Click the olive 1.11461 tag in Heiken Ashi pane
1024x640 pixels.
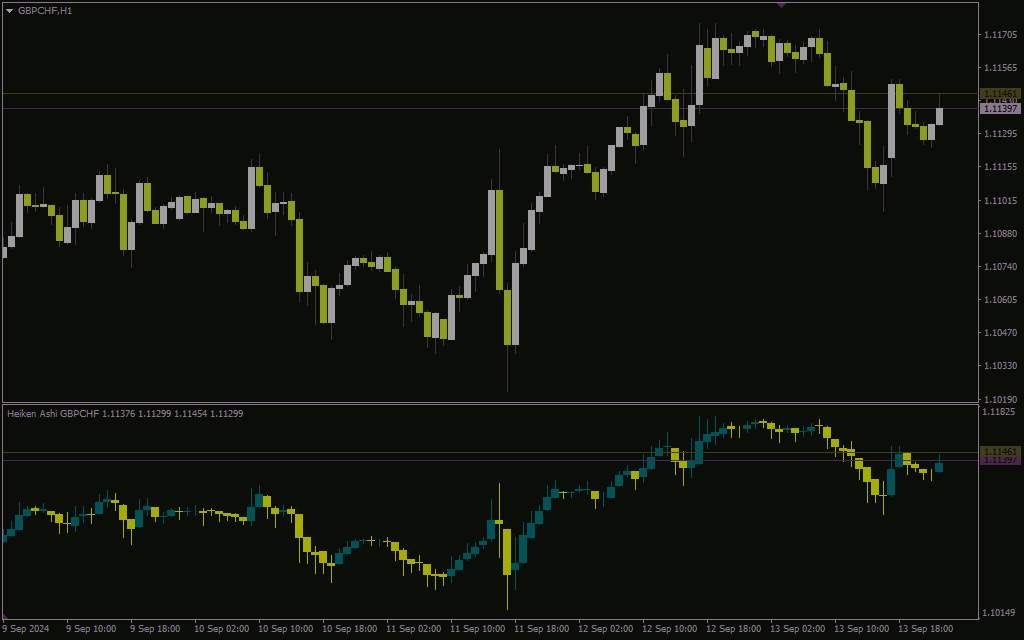pos(1000,452)
